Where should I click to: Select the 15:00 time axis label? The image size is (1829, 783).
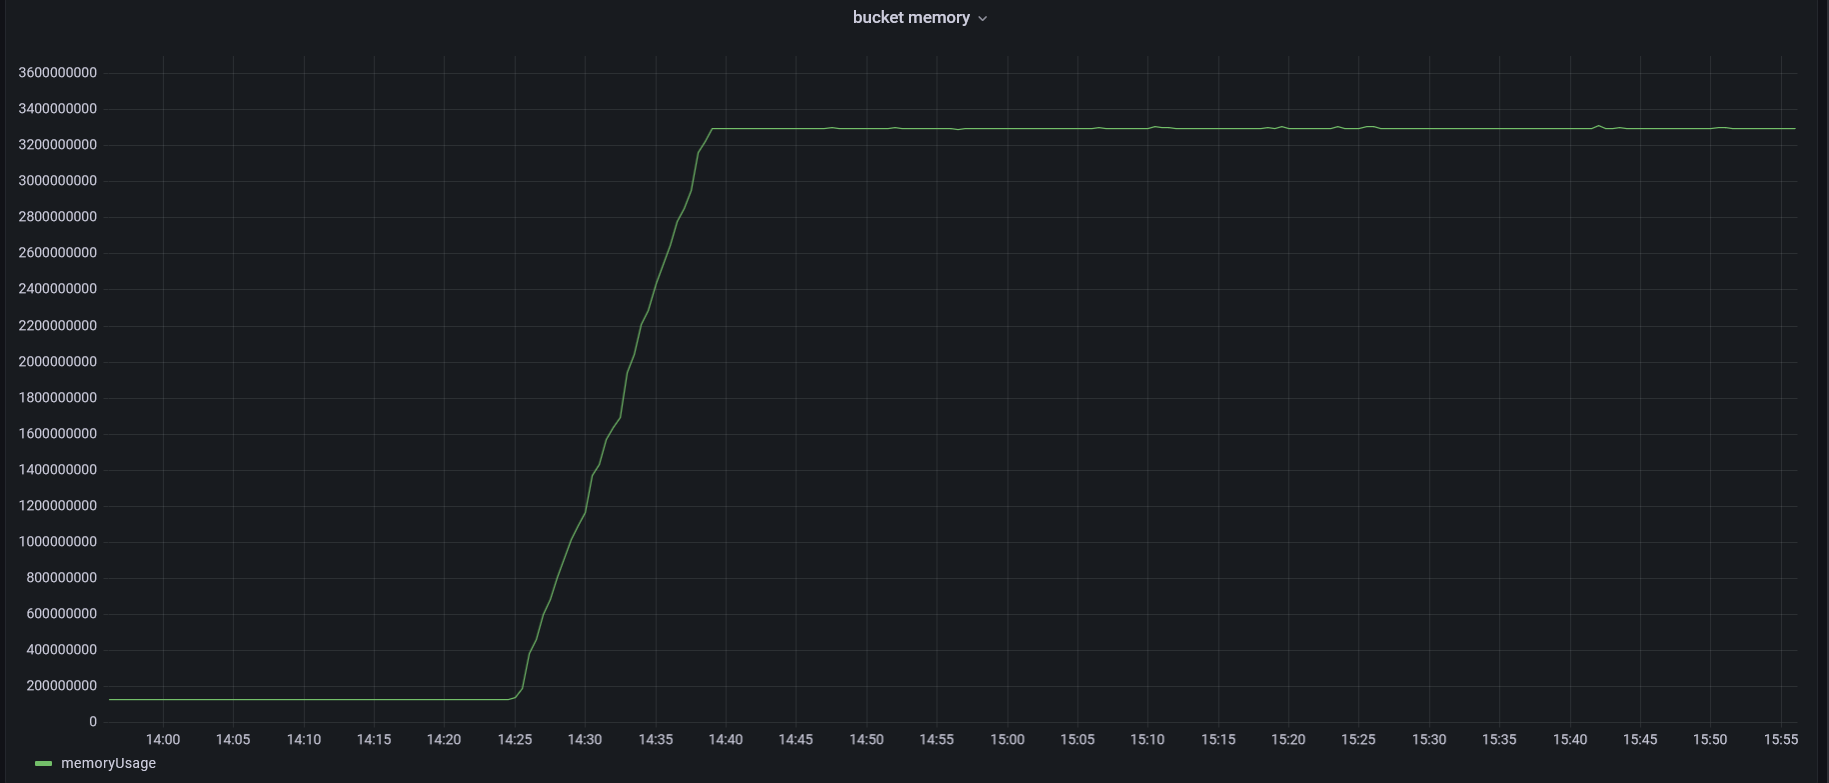[x=1007, y=740]
